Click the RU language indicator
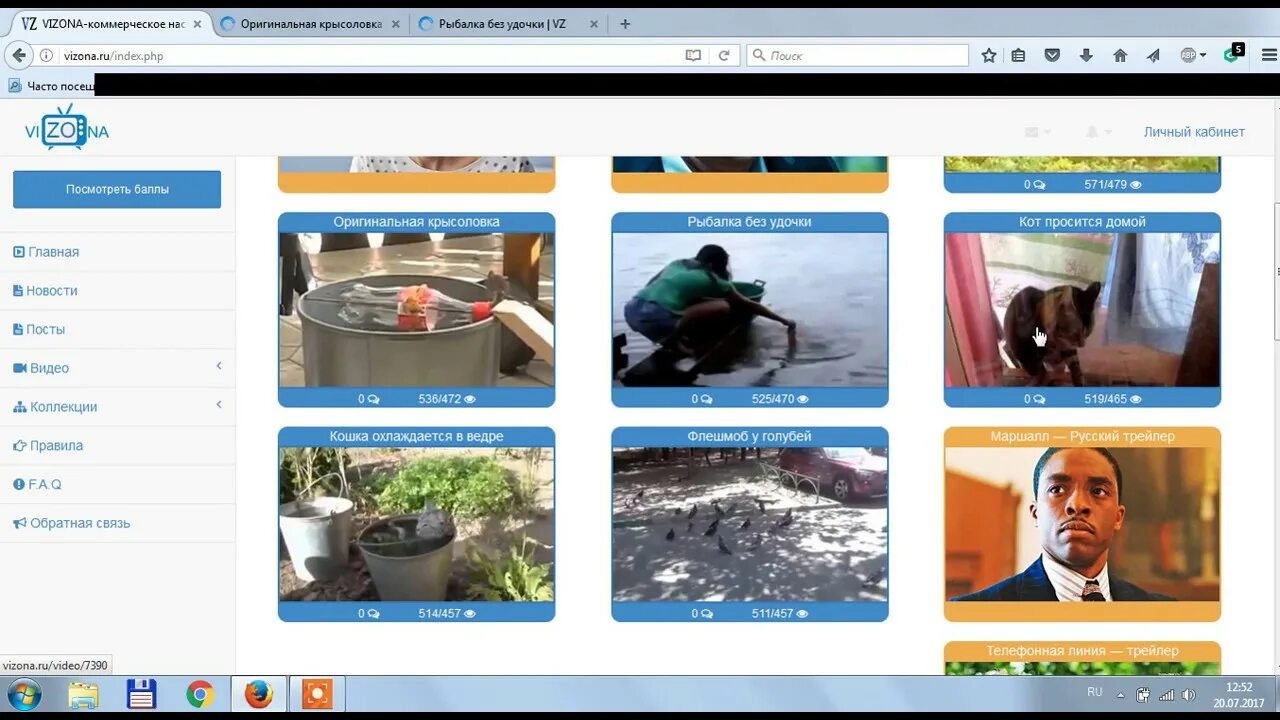The width and height of the screenshot is (1280, 720). pos(1095,692)
